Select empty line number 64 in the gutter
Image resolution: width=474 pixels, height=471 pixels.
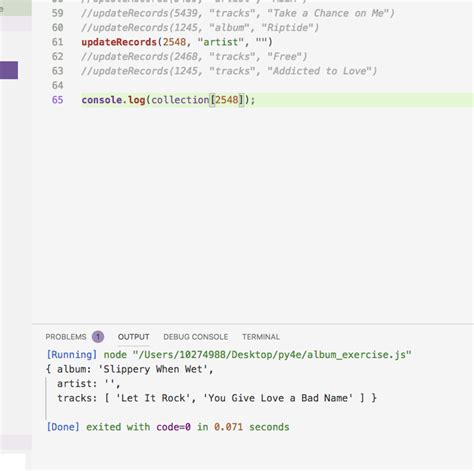pos(57,85)
